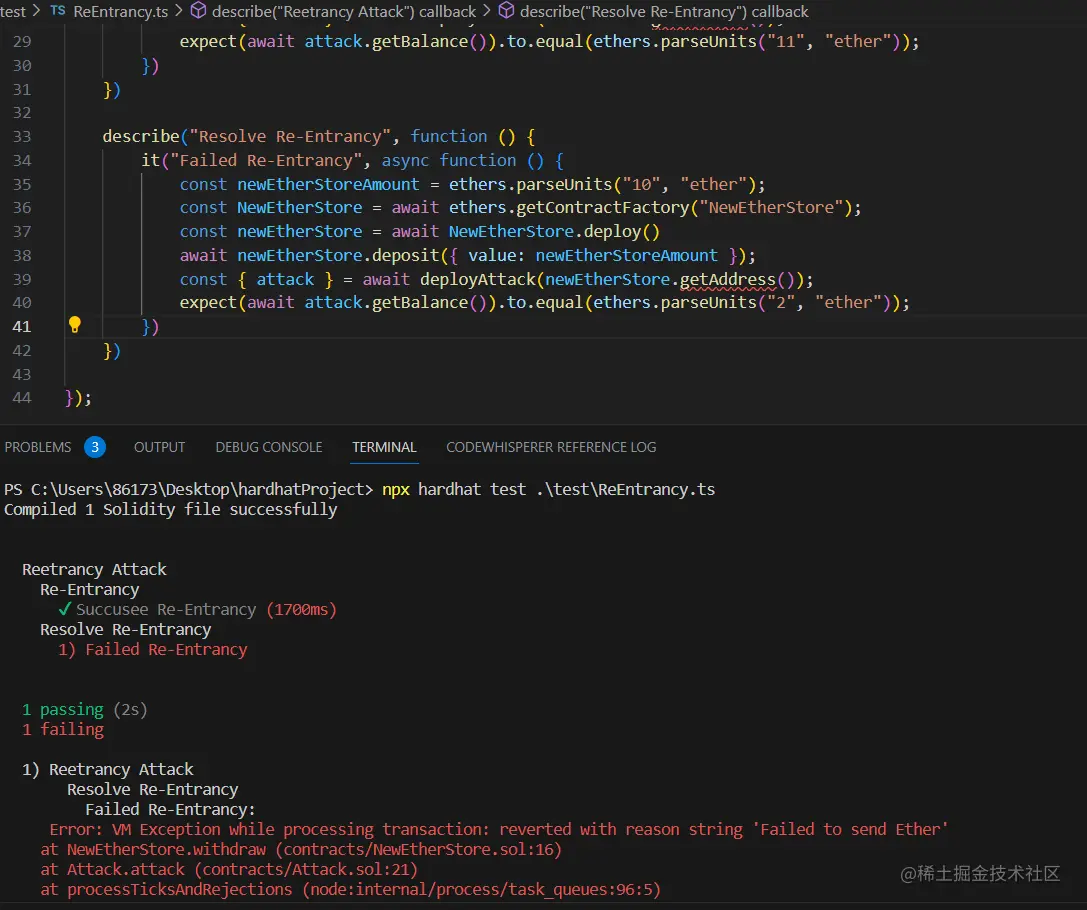This screenshot has height=910, width=1087.
Task: Click getContractFactory on line 36
Action: click(x=602, y=207)
